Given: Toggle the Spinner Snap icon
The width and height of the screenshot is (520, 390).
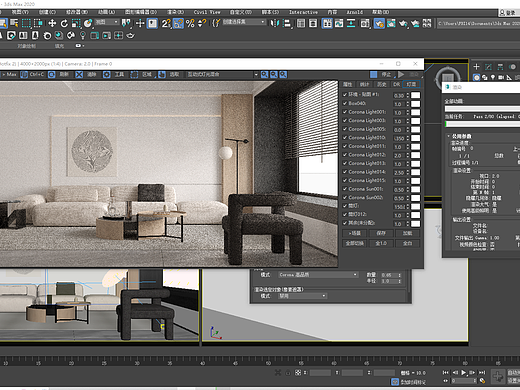Looking at the screenshot, I should (202, 23).
